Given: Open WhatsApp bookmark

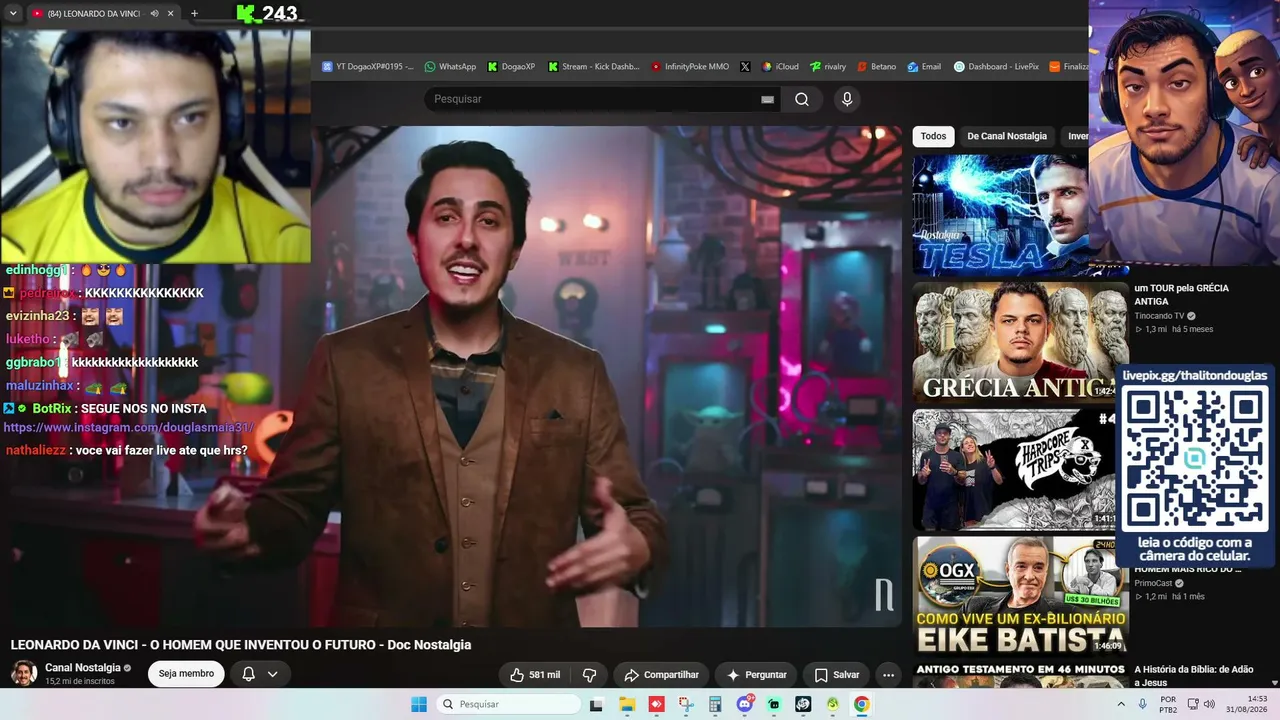Looking at the screenshot, I should point(450,67).
